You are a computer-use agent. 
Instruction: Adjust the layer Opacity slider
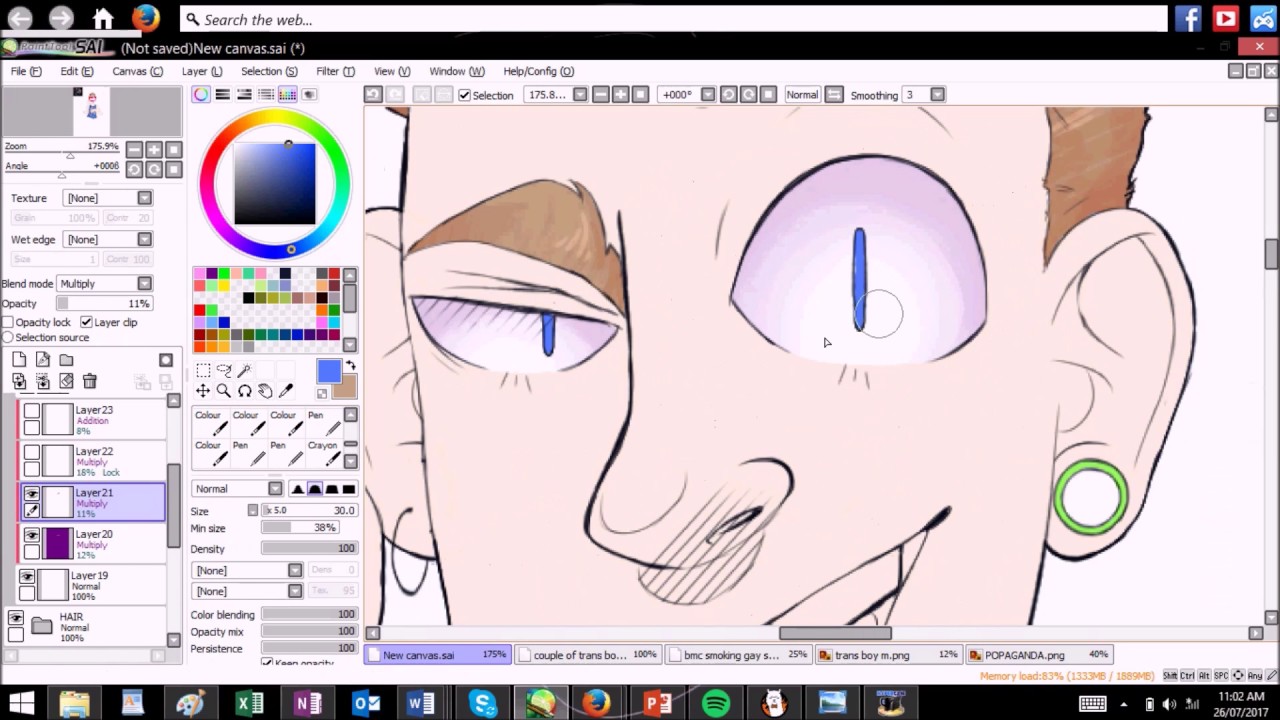point(104,304)
